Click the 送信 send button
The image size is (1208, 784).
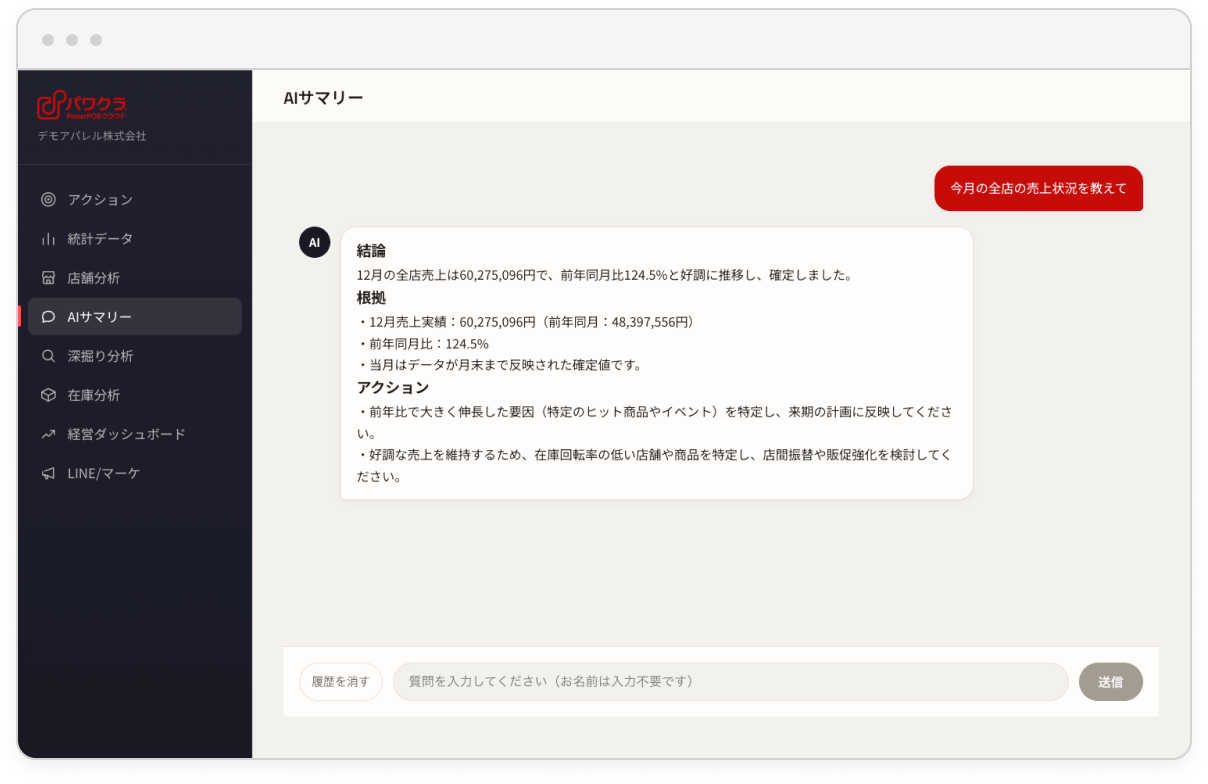[1110, 681]
